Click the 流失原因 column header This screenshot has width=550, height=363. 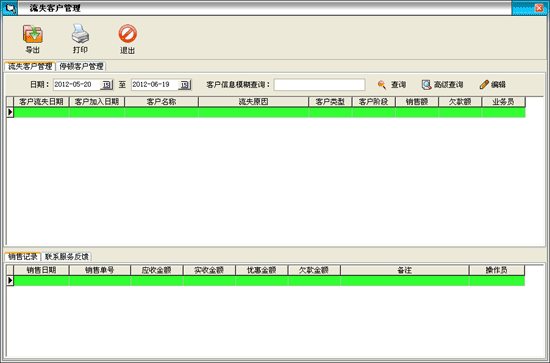click(253, 102)
